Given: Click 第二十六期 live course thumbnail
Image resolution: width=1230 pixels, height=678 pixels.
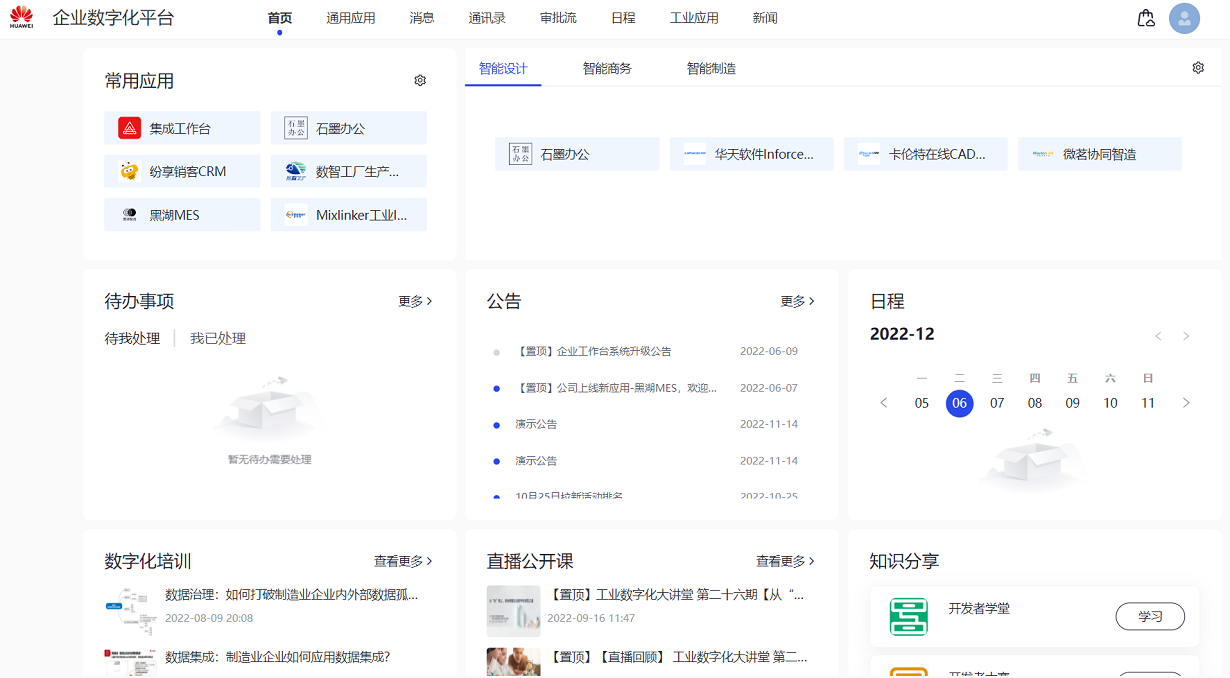Looking at the screenshot, I should pos(513,611).
